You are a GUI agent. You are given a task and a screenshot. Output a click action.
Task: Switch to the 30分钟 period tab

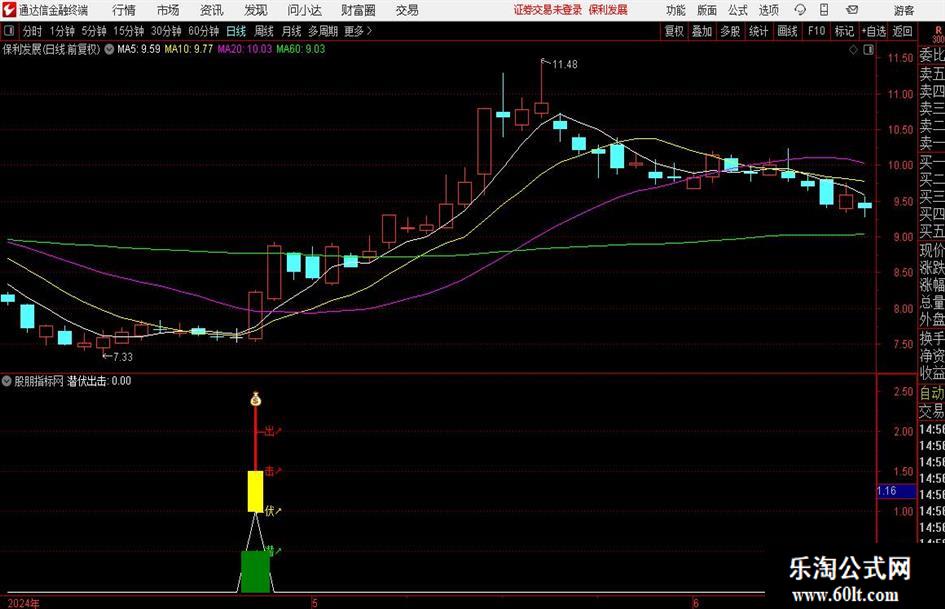(166, 31)
